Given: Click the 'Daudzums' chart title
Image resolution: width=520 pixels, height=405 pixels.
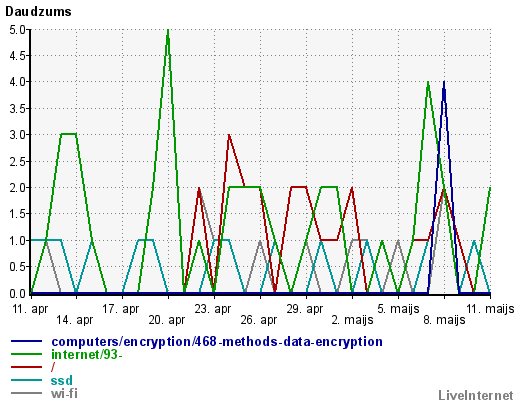Looking at the screenshot, I should click(38, 12).
